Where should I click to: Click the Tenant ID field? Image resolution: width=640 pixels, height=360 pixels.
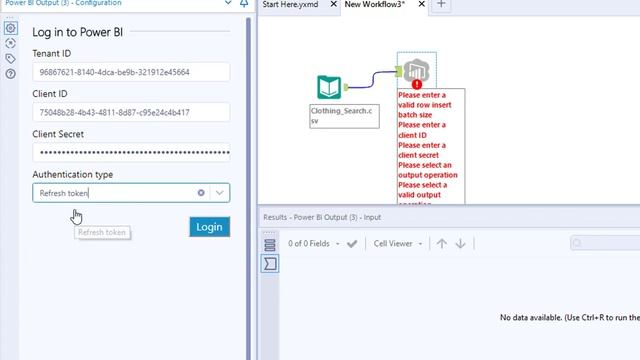[131, 72]
